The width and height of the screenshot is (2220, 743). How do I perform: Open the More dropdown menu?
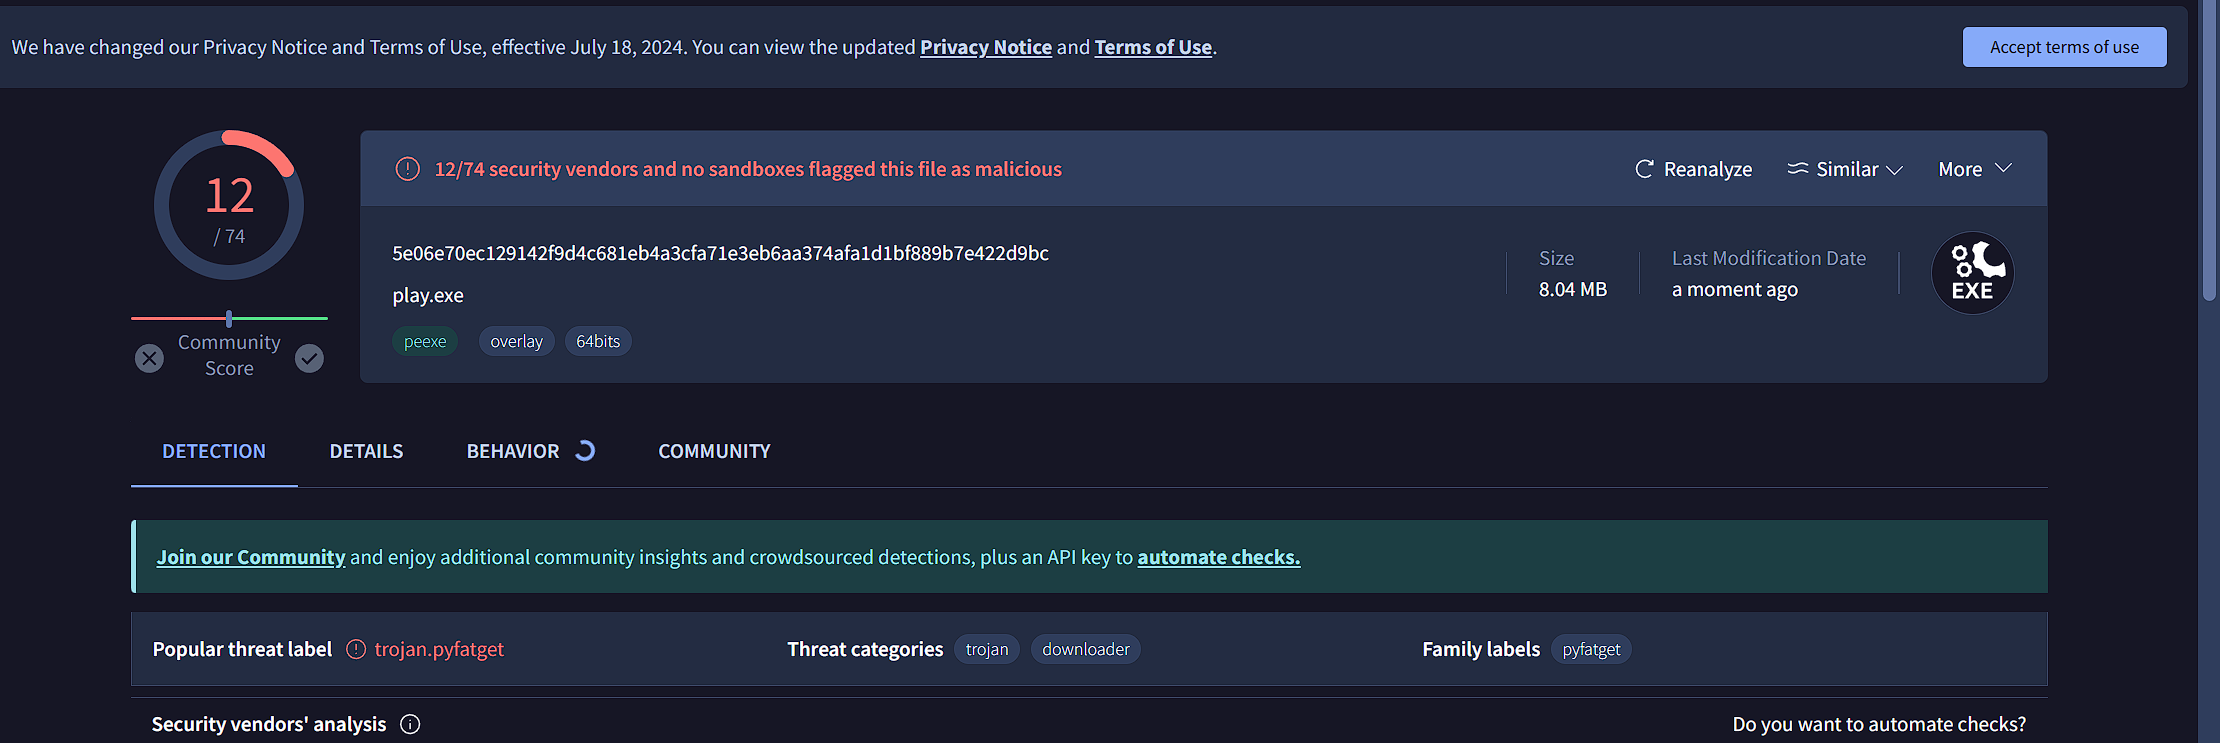tap(1974, 169)
